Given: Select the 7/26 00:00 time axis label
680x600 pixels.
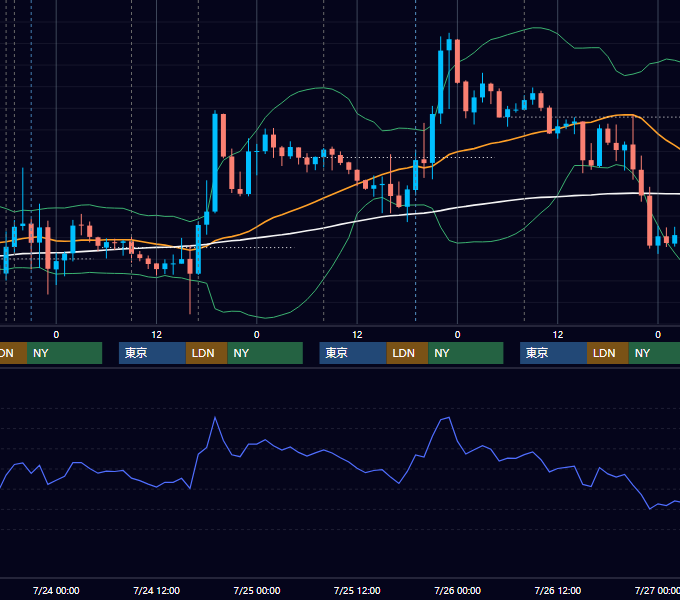Looking at the screenshot, I should (x=458, y=590).
